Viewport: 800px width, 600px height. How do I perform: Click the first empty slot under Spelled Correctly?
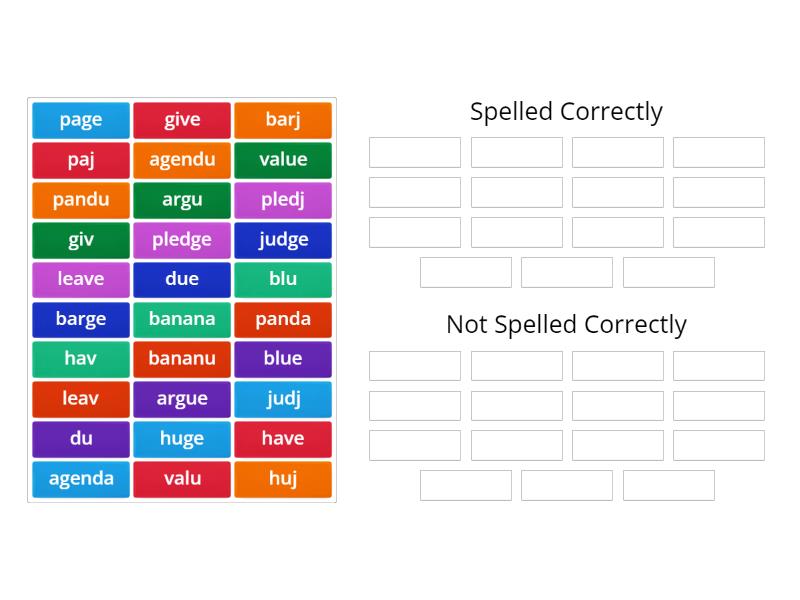point(414,152)
